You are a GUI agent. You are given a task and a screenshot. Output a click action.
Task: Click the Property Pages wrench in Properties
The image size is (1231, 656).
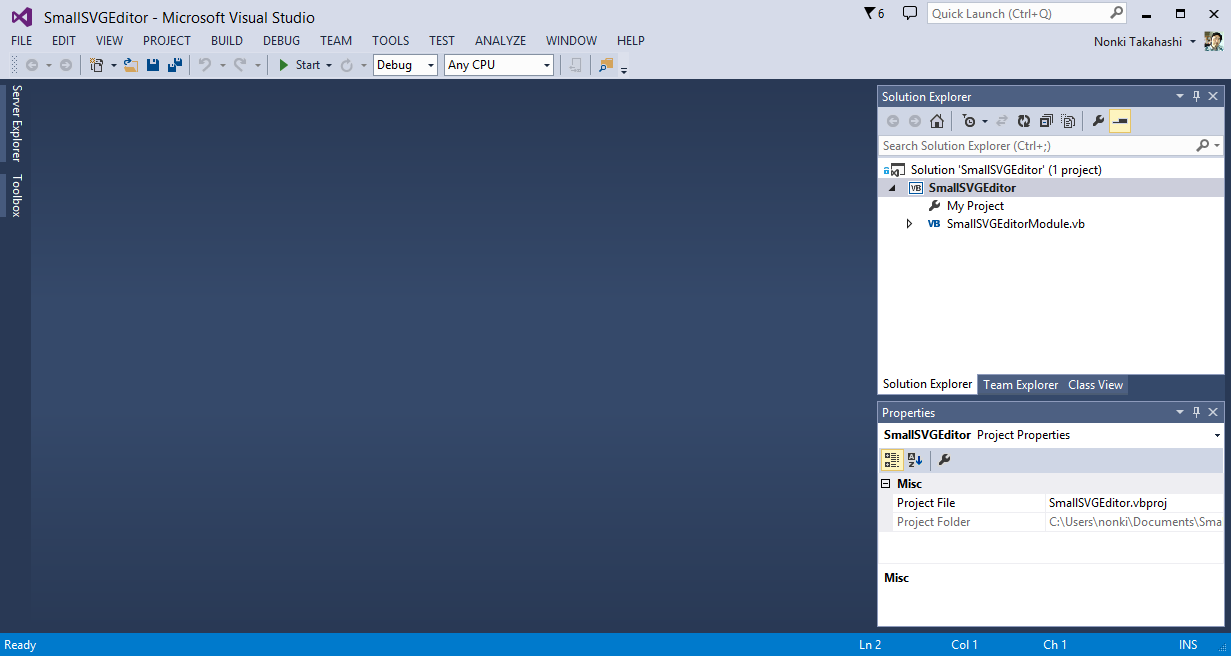(944, 460)
